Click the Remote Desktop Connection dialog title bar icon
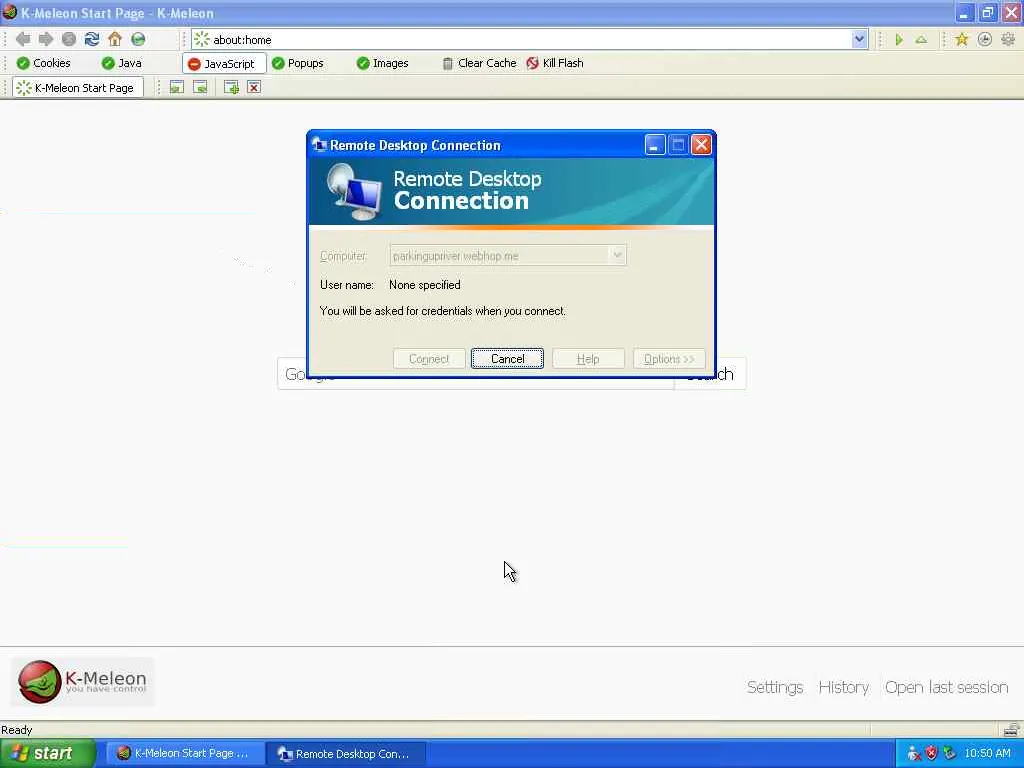1024x768 pixels. pyautogui.click(x=319, y=144)
